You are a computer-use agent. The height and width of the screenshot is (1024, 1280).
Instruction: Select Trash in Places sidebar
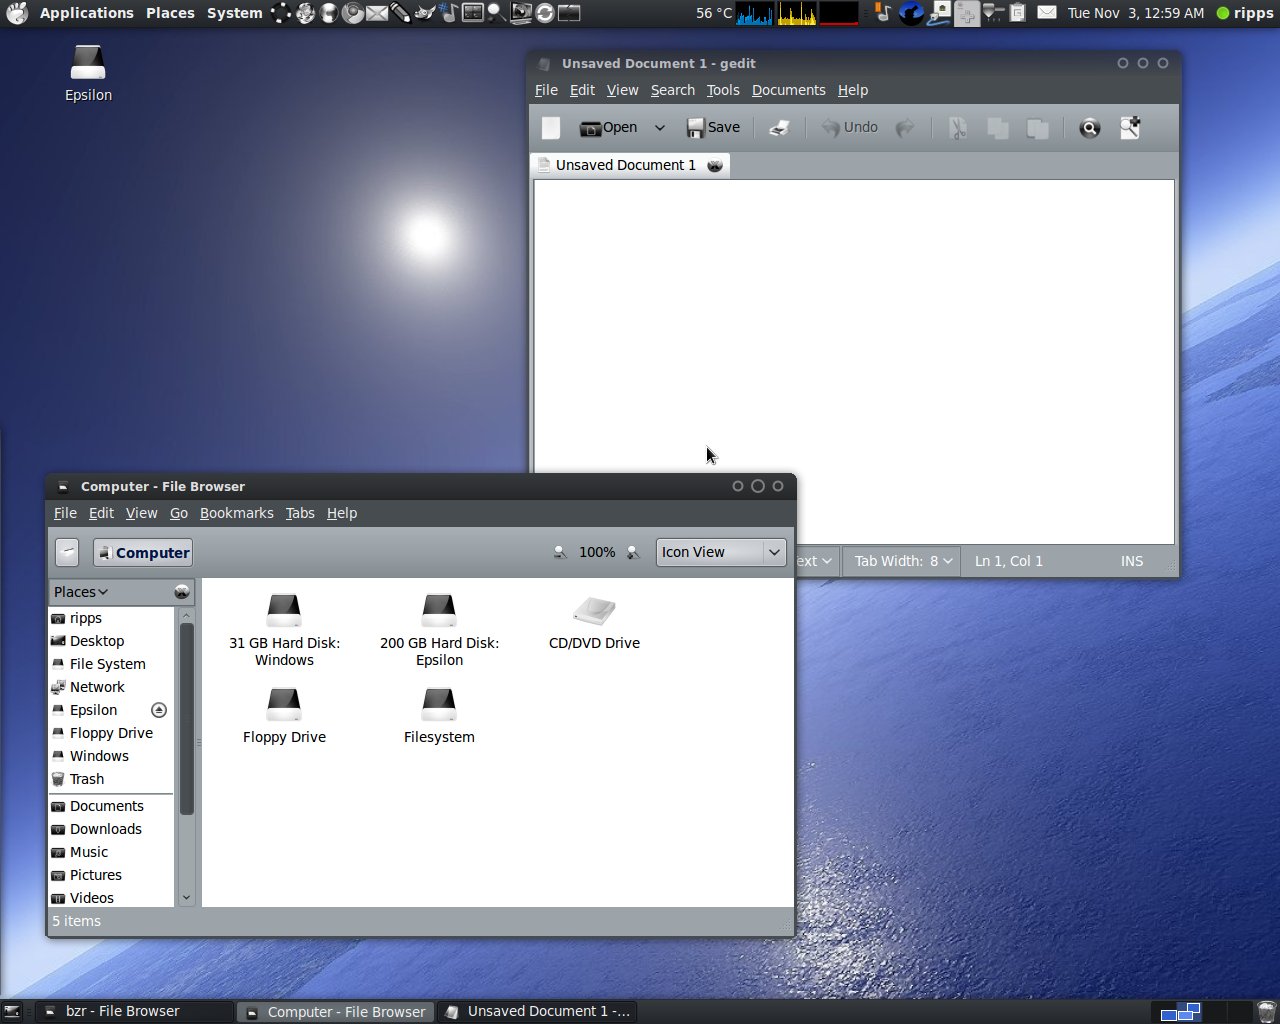pyautogui.click(x=111, y=779)
